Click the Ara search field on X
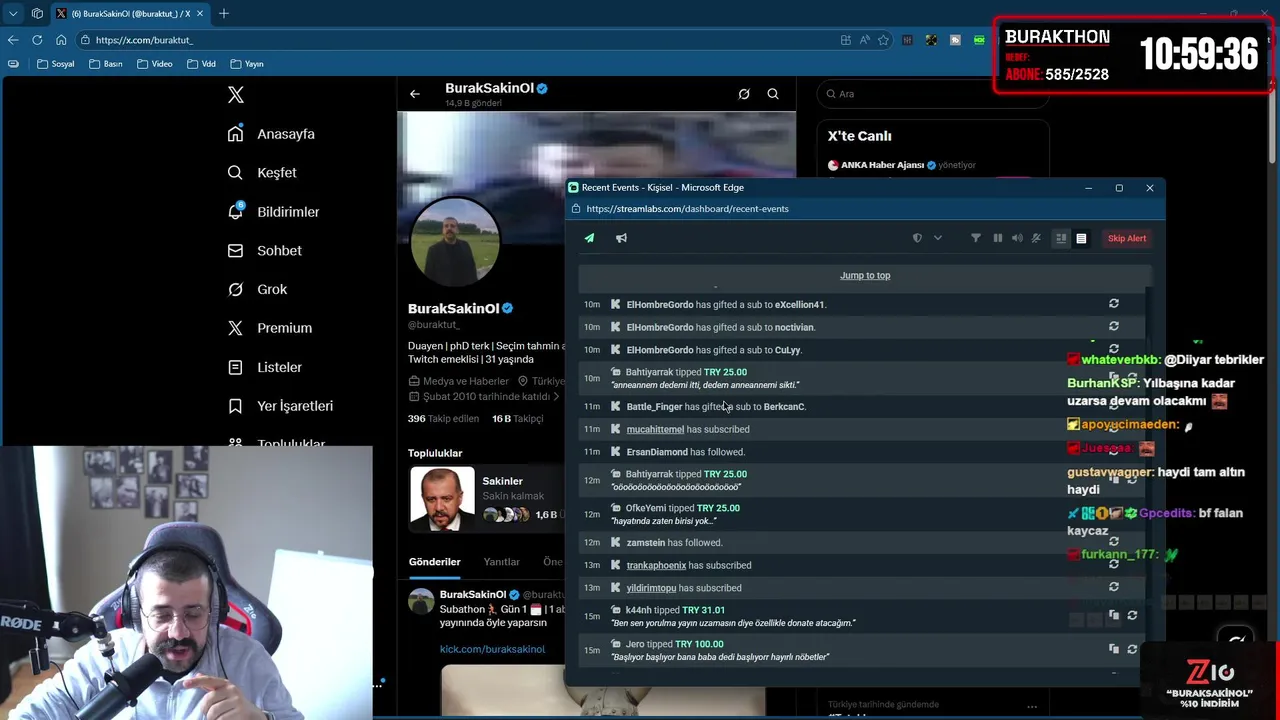Image resolution: width=1280 pixels, height=720 pixels. [x=931, y=94]
